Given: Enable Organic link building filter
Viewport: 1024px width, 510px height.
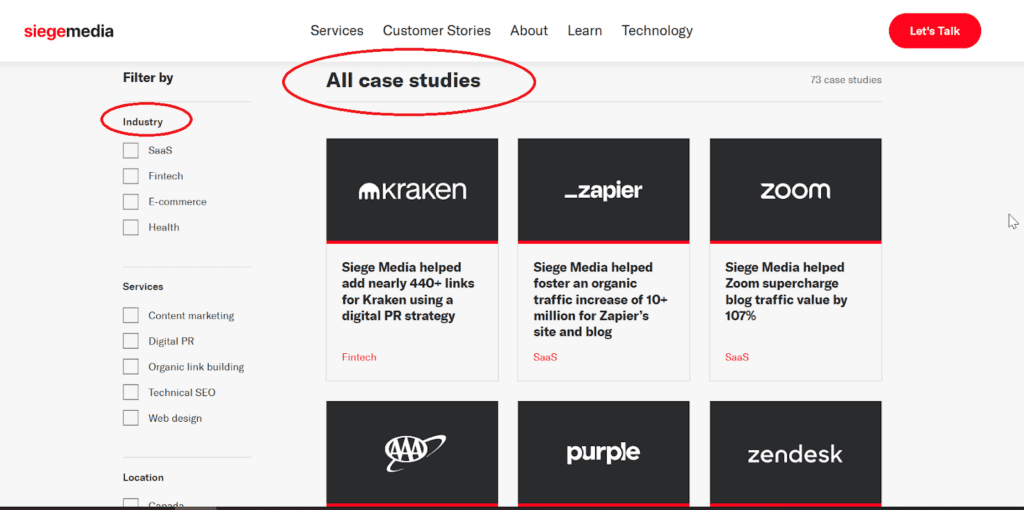Looking at the screenshot, I should [131, 367].
